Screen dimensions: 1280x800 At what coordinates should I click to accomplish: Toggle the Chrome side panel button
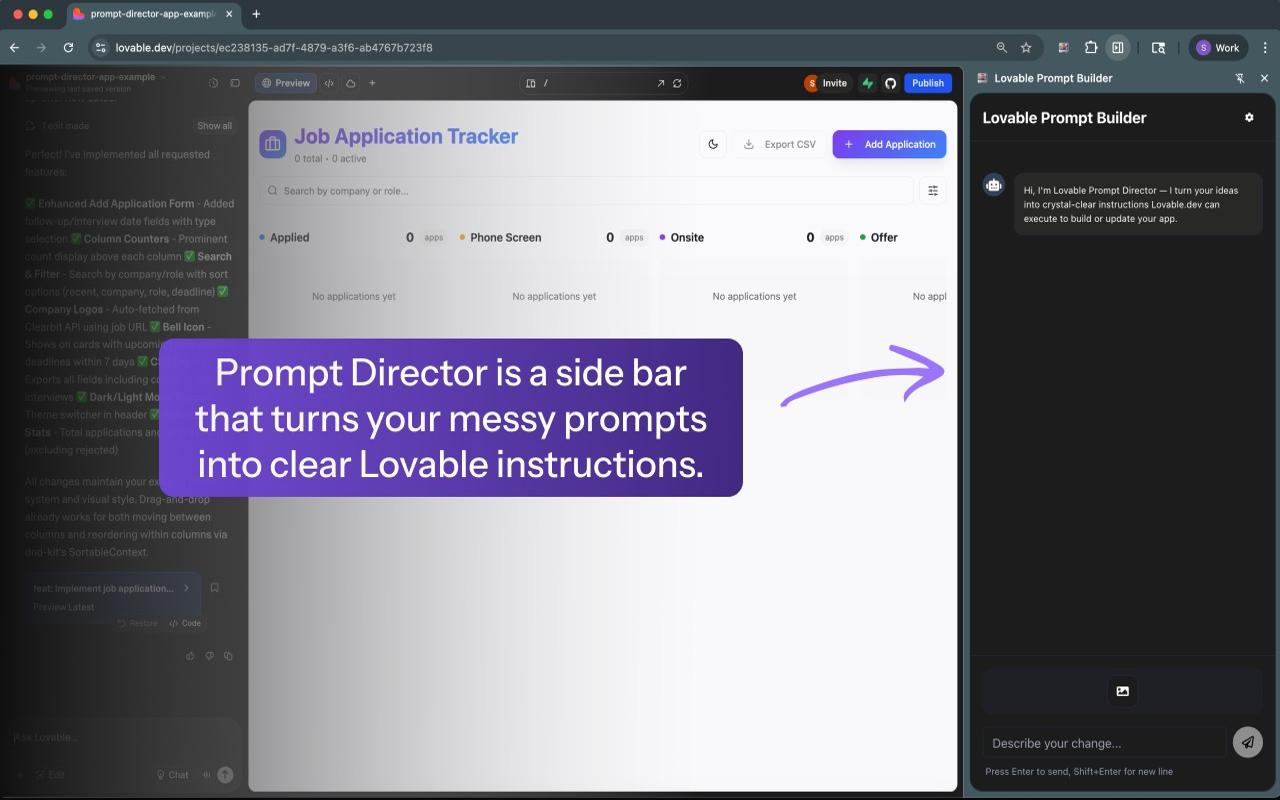(1118, 47)
